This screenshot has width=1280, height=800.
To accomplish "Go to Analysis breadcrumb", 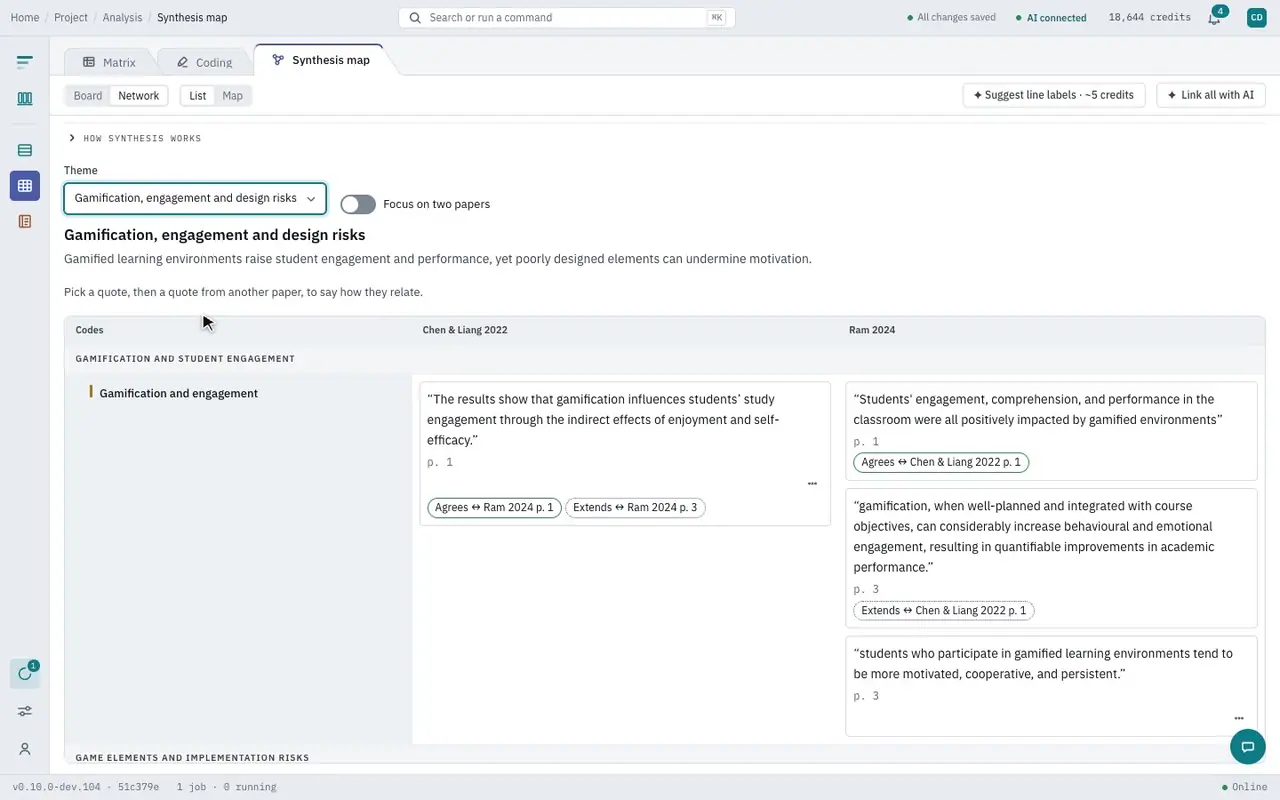I will (122, 17).
